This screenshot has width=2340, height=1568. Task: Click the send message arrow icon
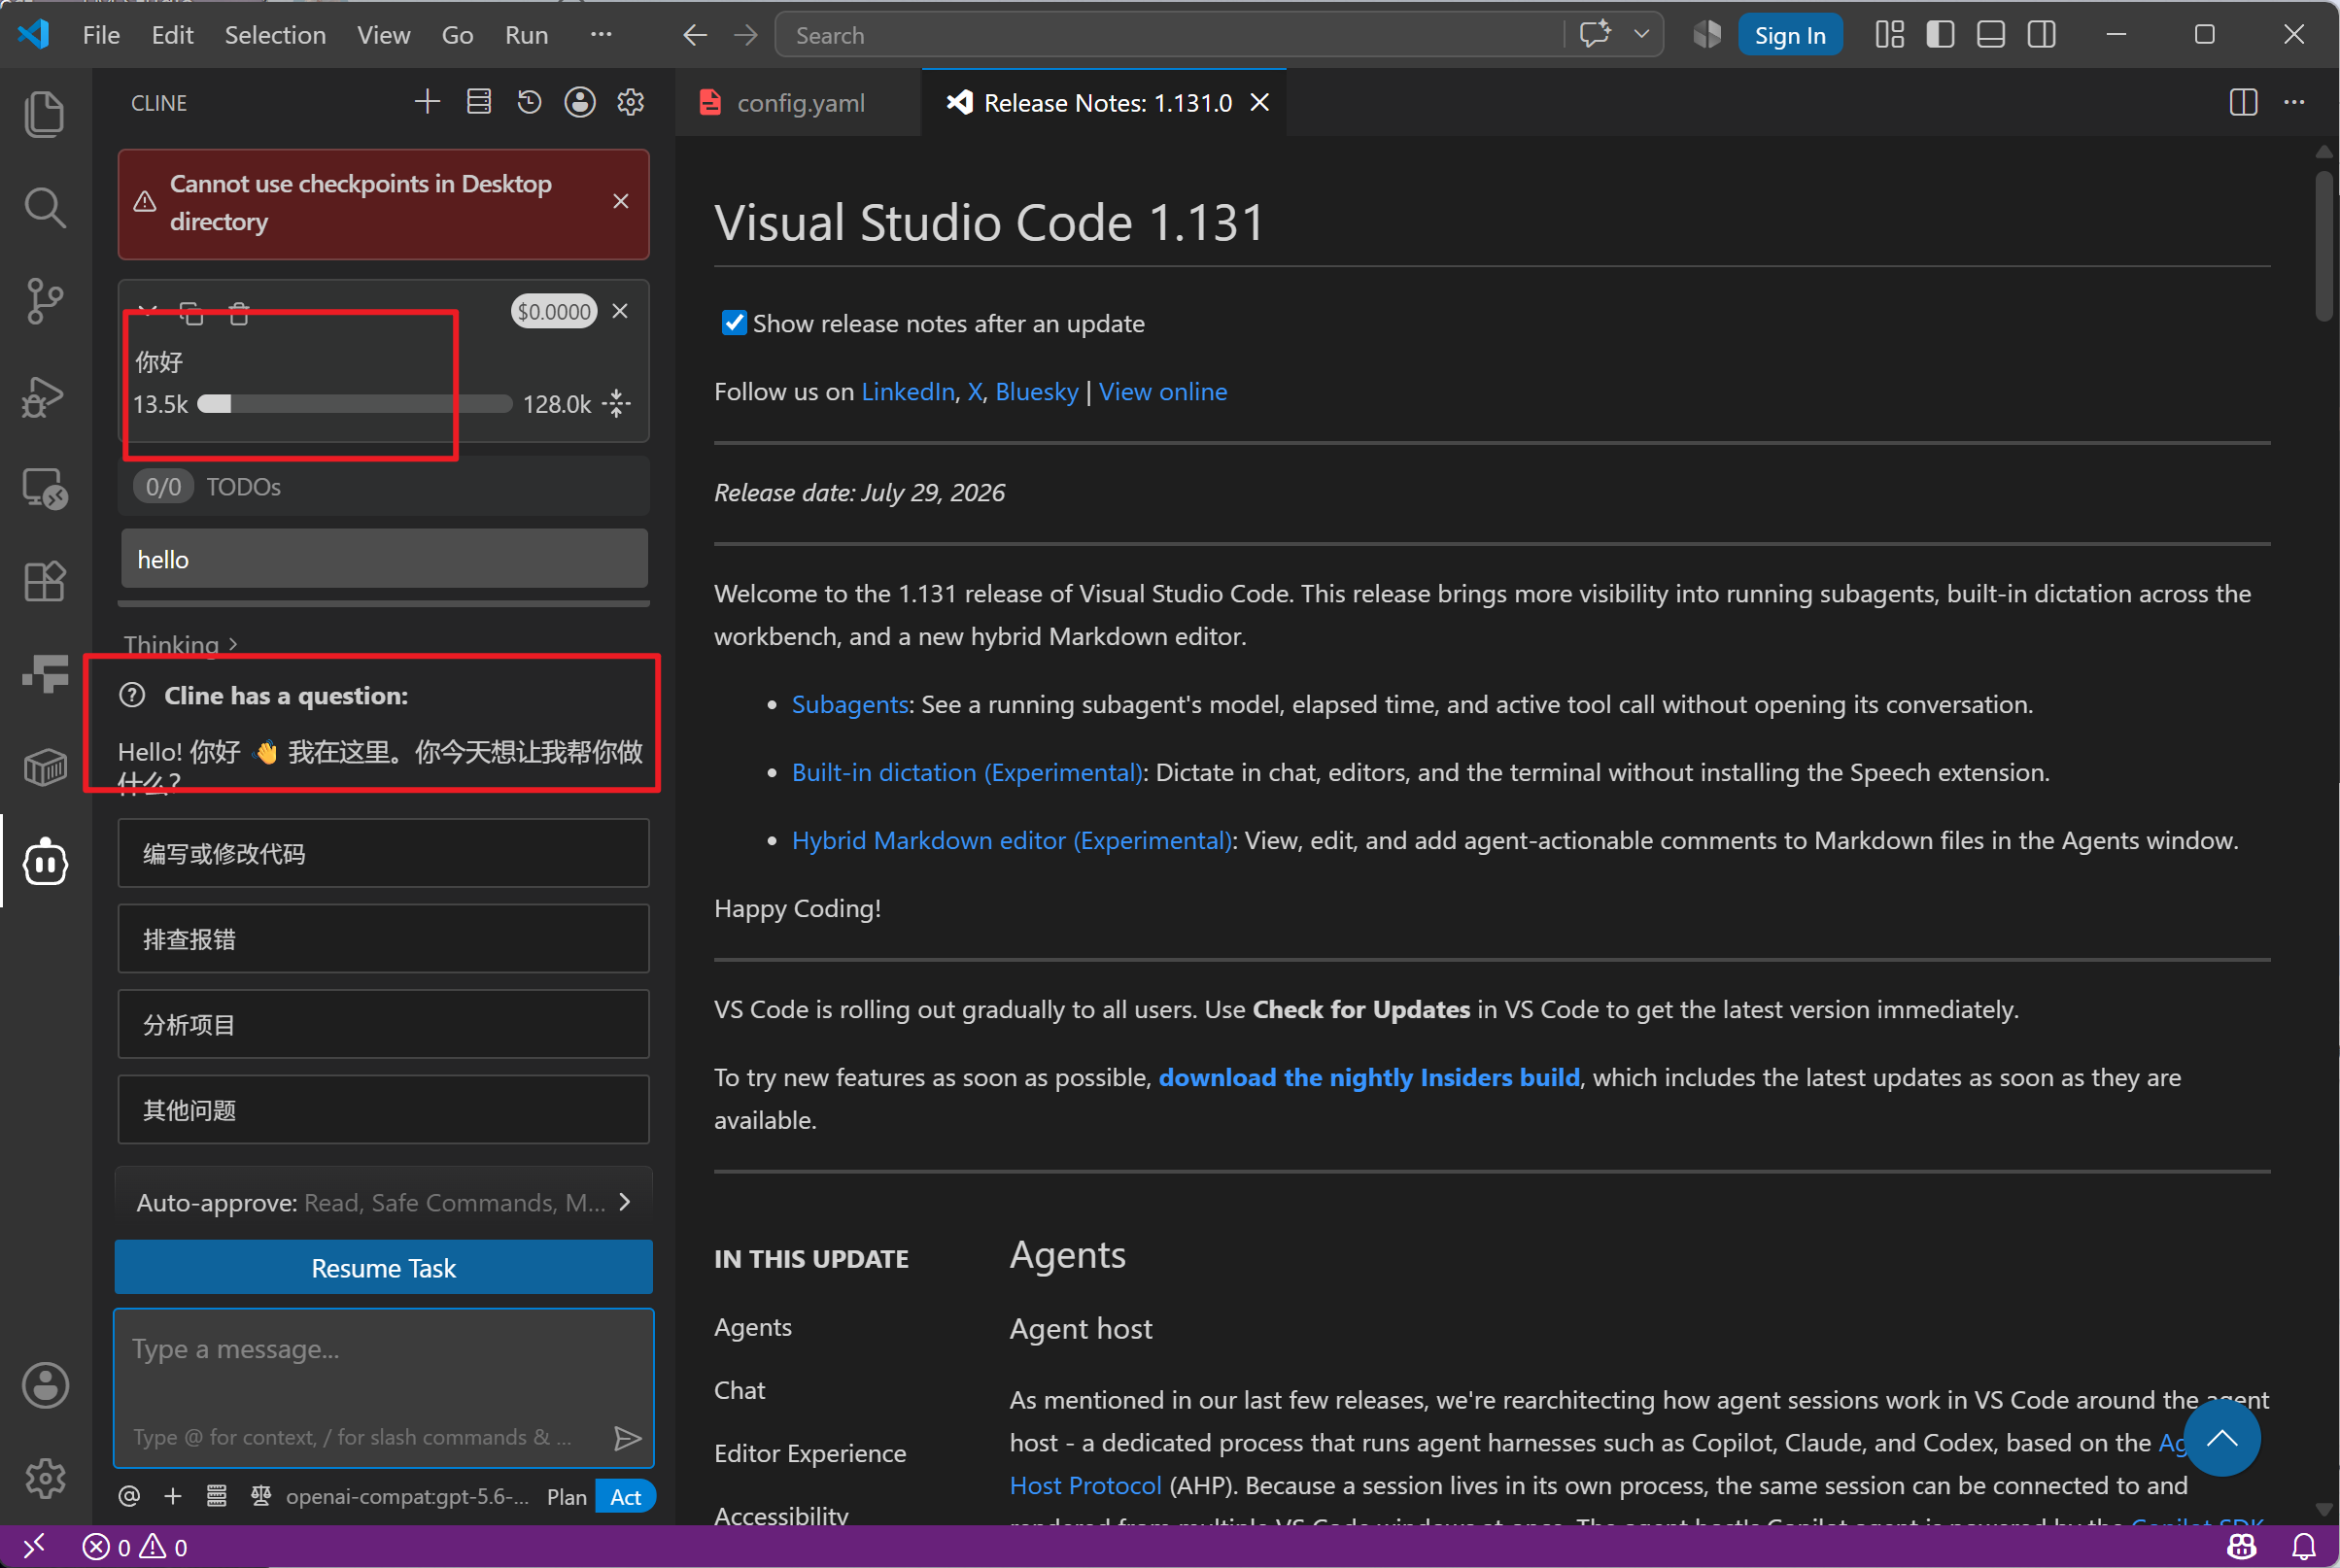(x=627, y=1438)
